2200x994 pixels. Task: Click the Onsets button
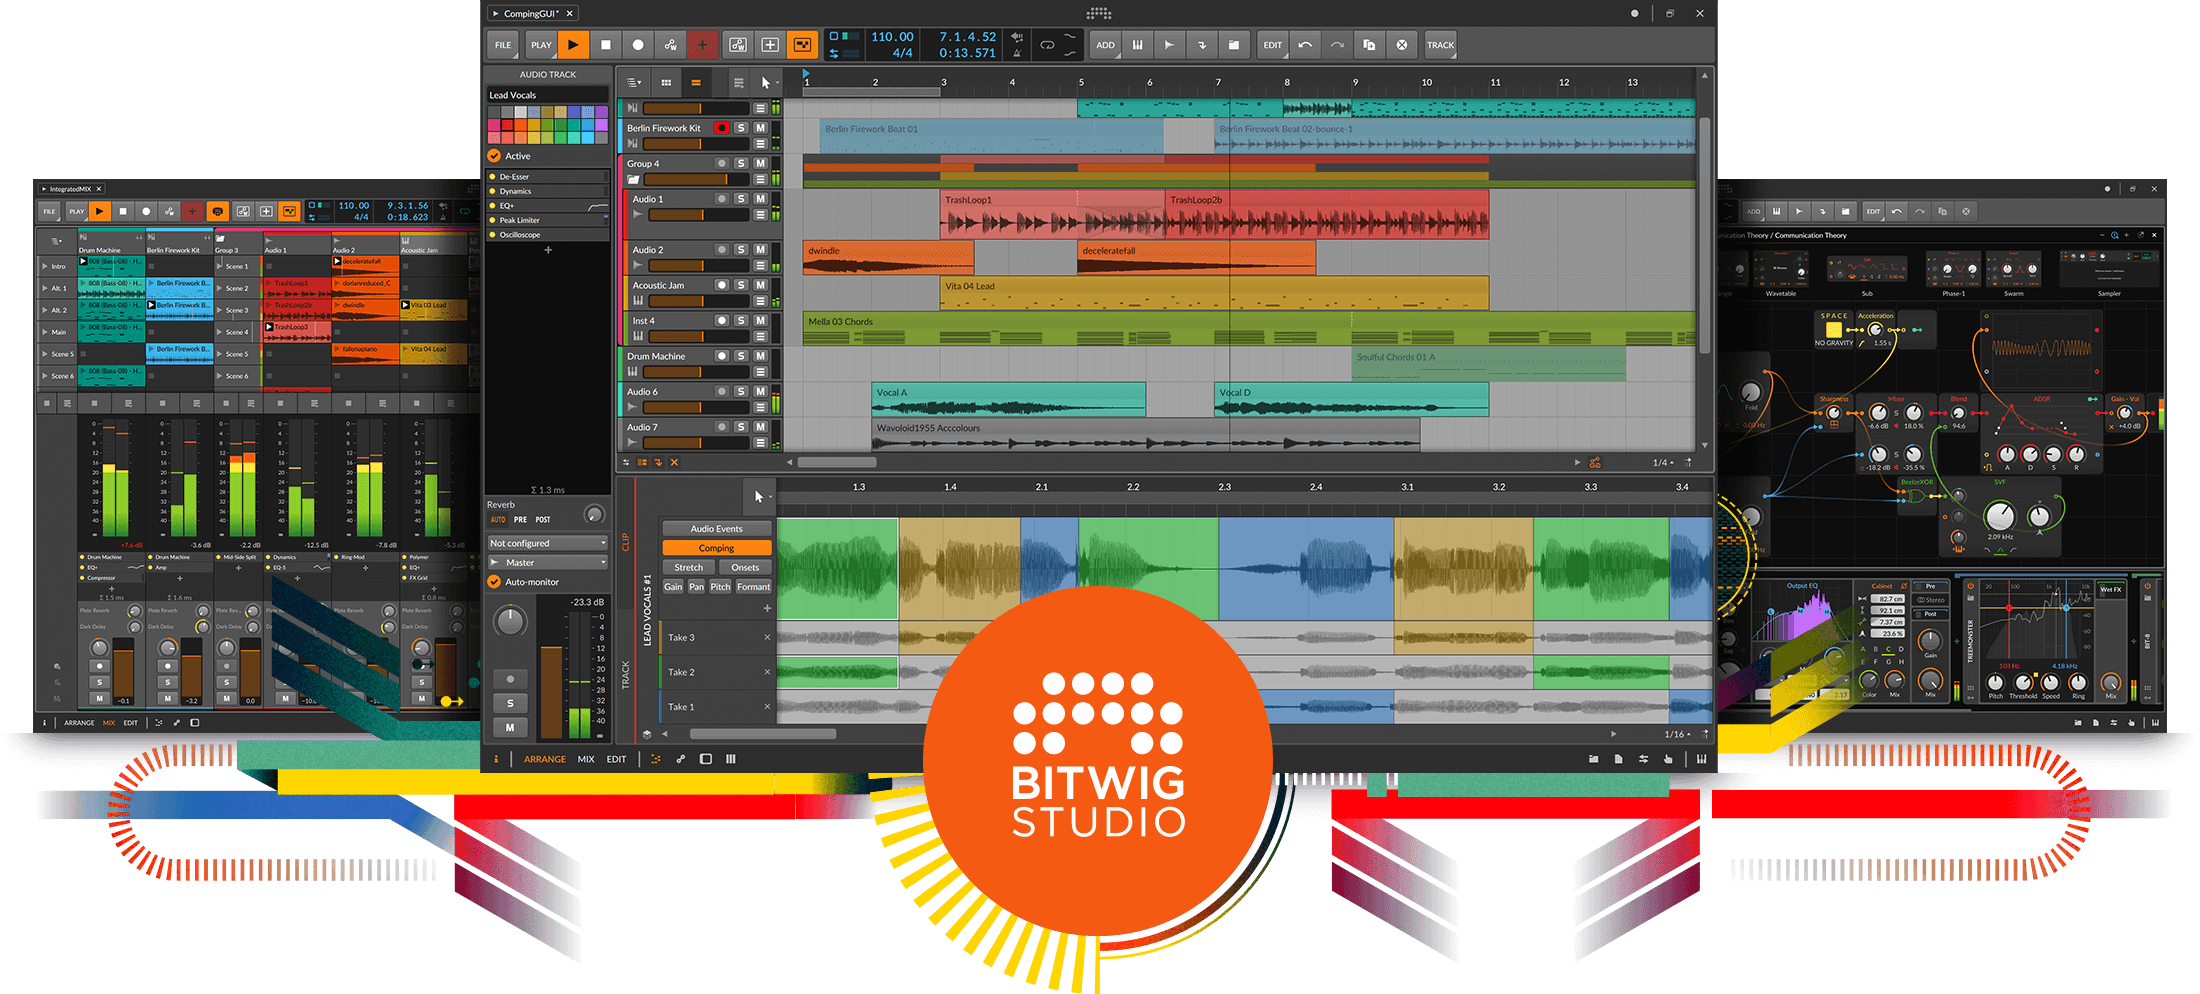pos(745,567)
